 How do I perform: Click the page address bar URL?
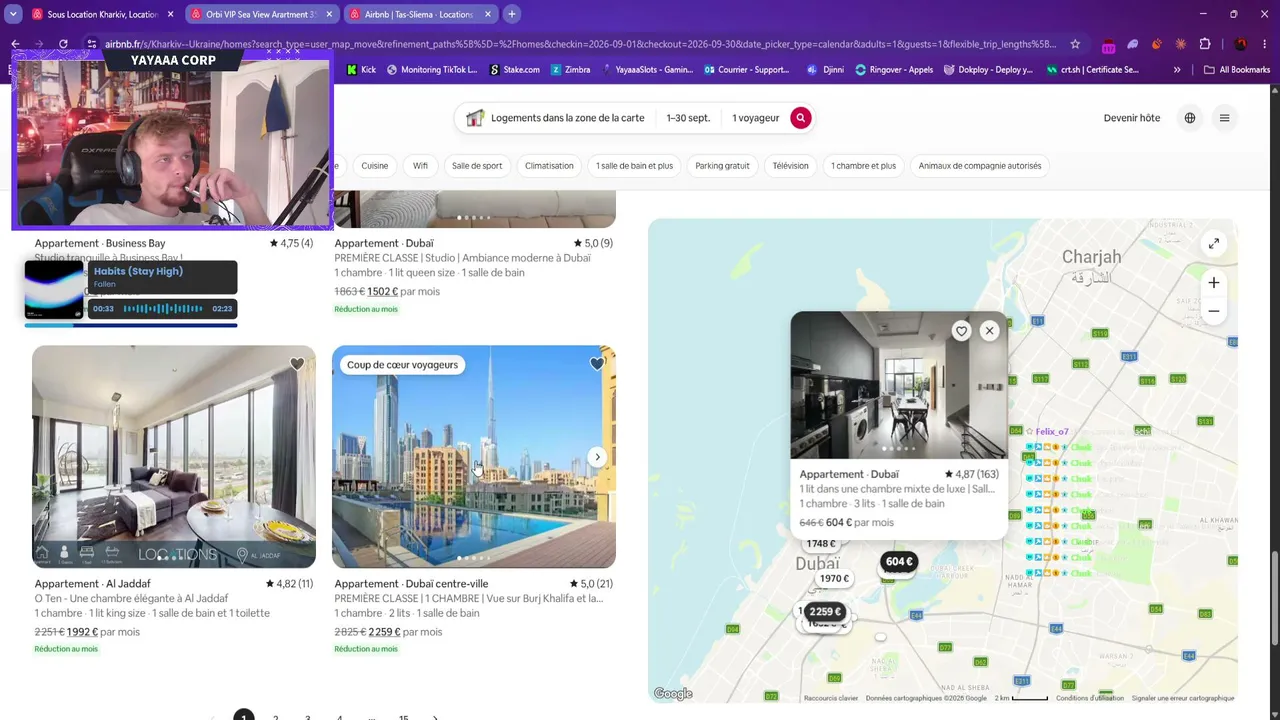[x=580, y=44]
